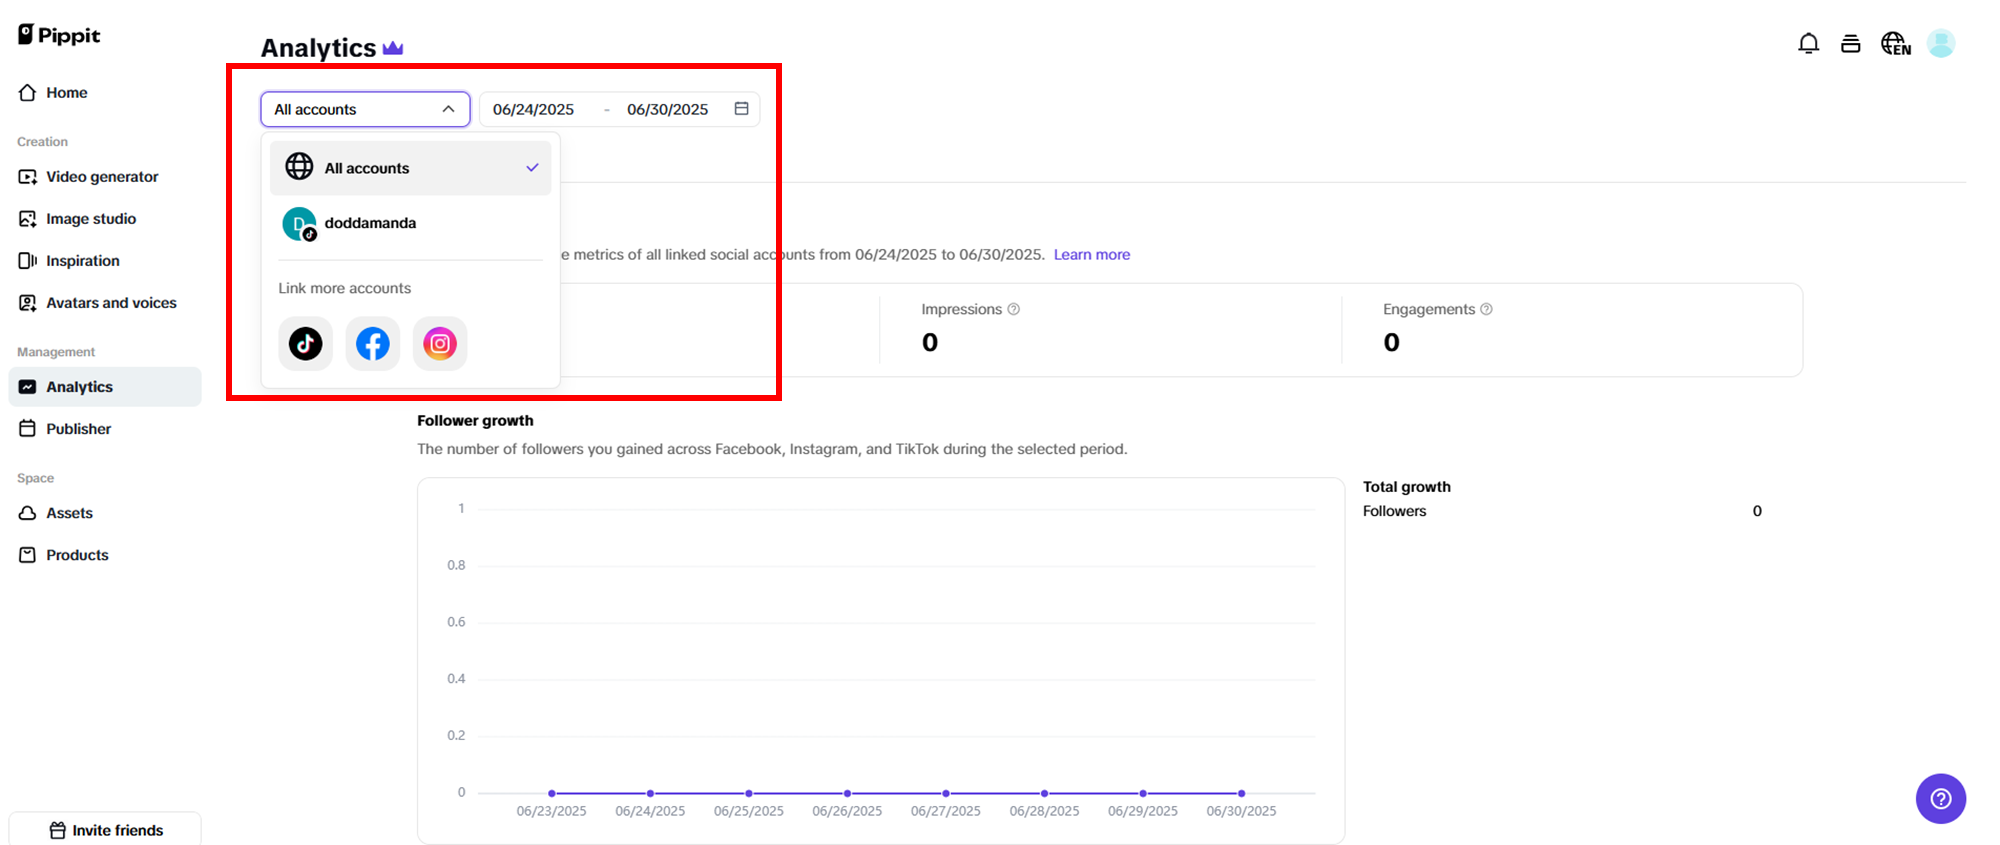Click the credits stack icon
This screenshot has height=845, width=2000.
coord(1850,43)
